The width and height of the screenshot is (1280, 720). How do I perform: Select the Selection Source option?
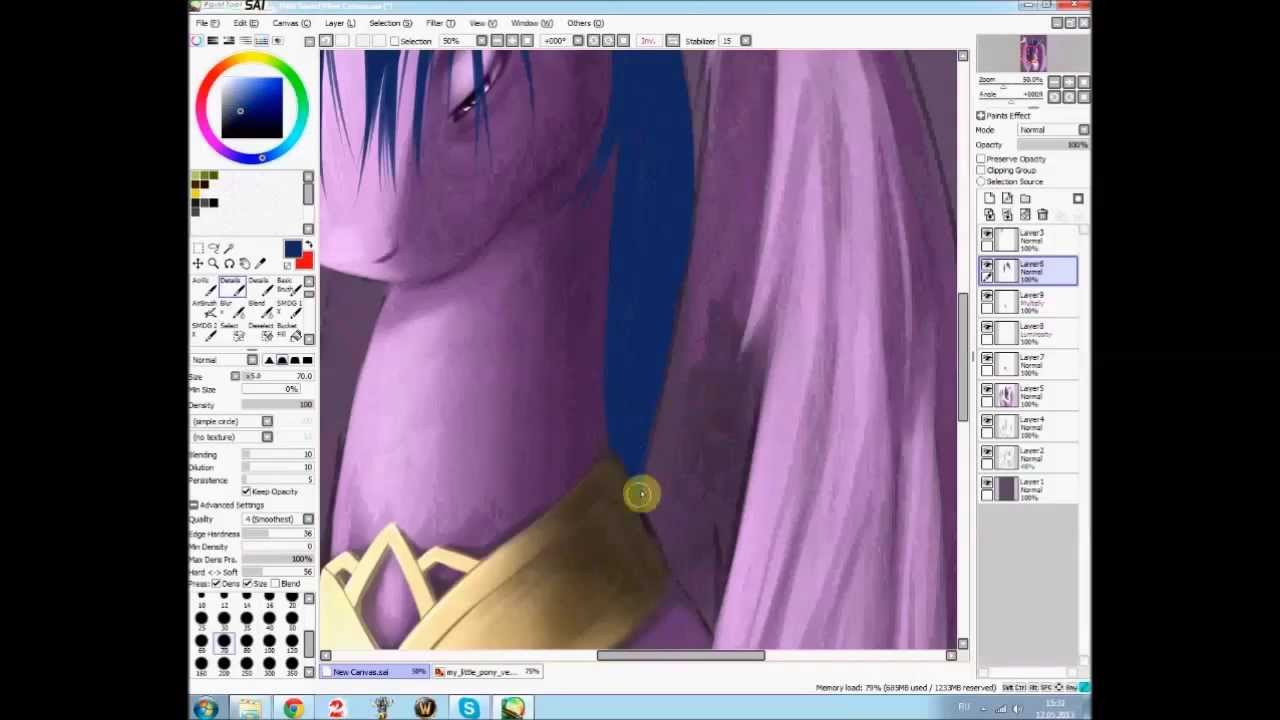(981, 182)
